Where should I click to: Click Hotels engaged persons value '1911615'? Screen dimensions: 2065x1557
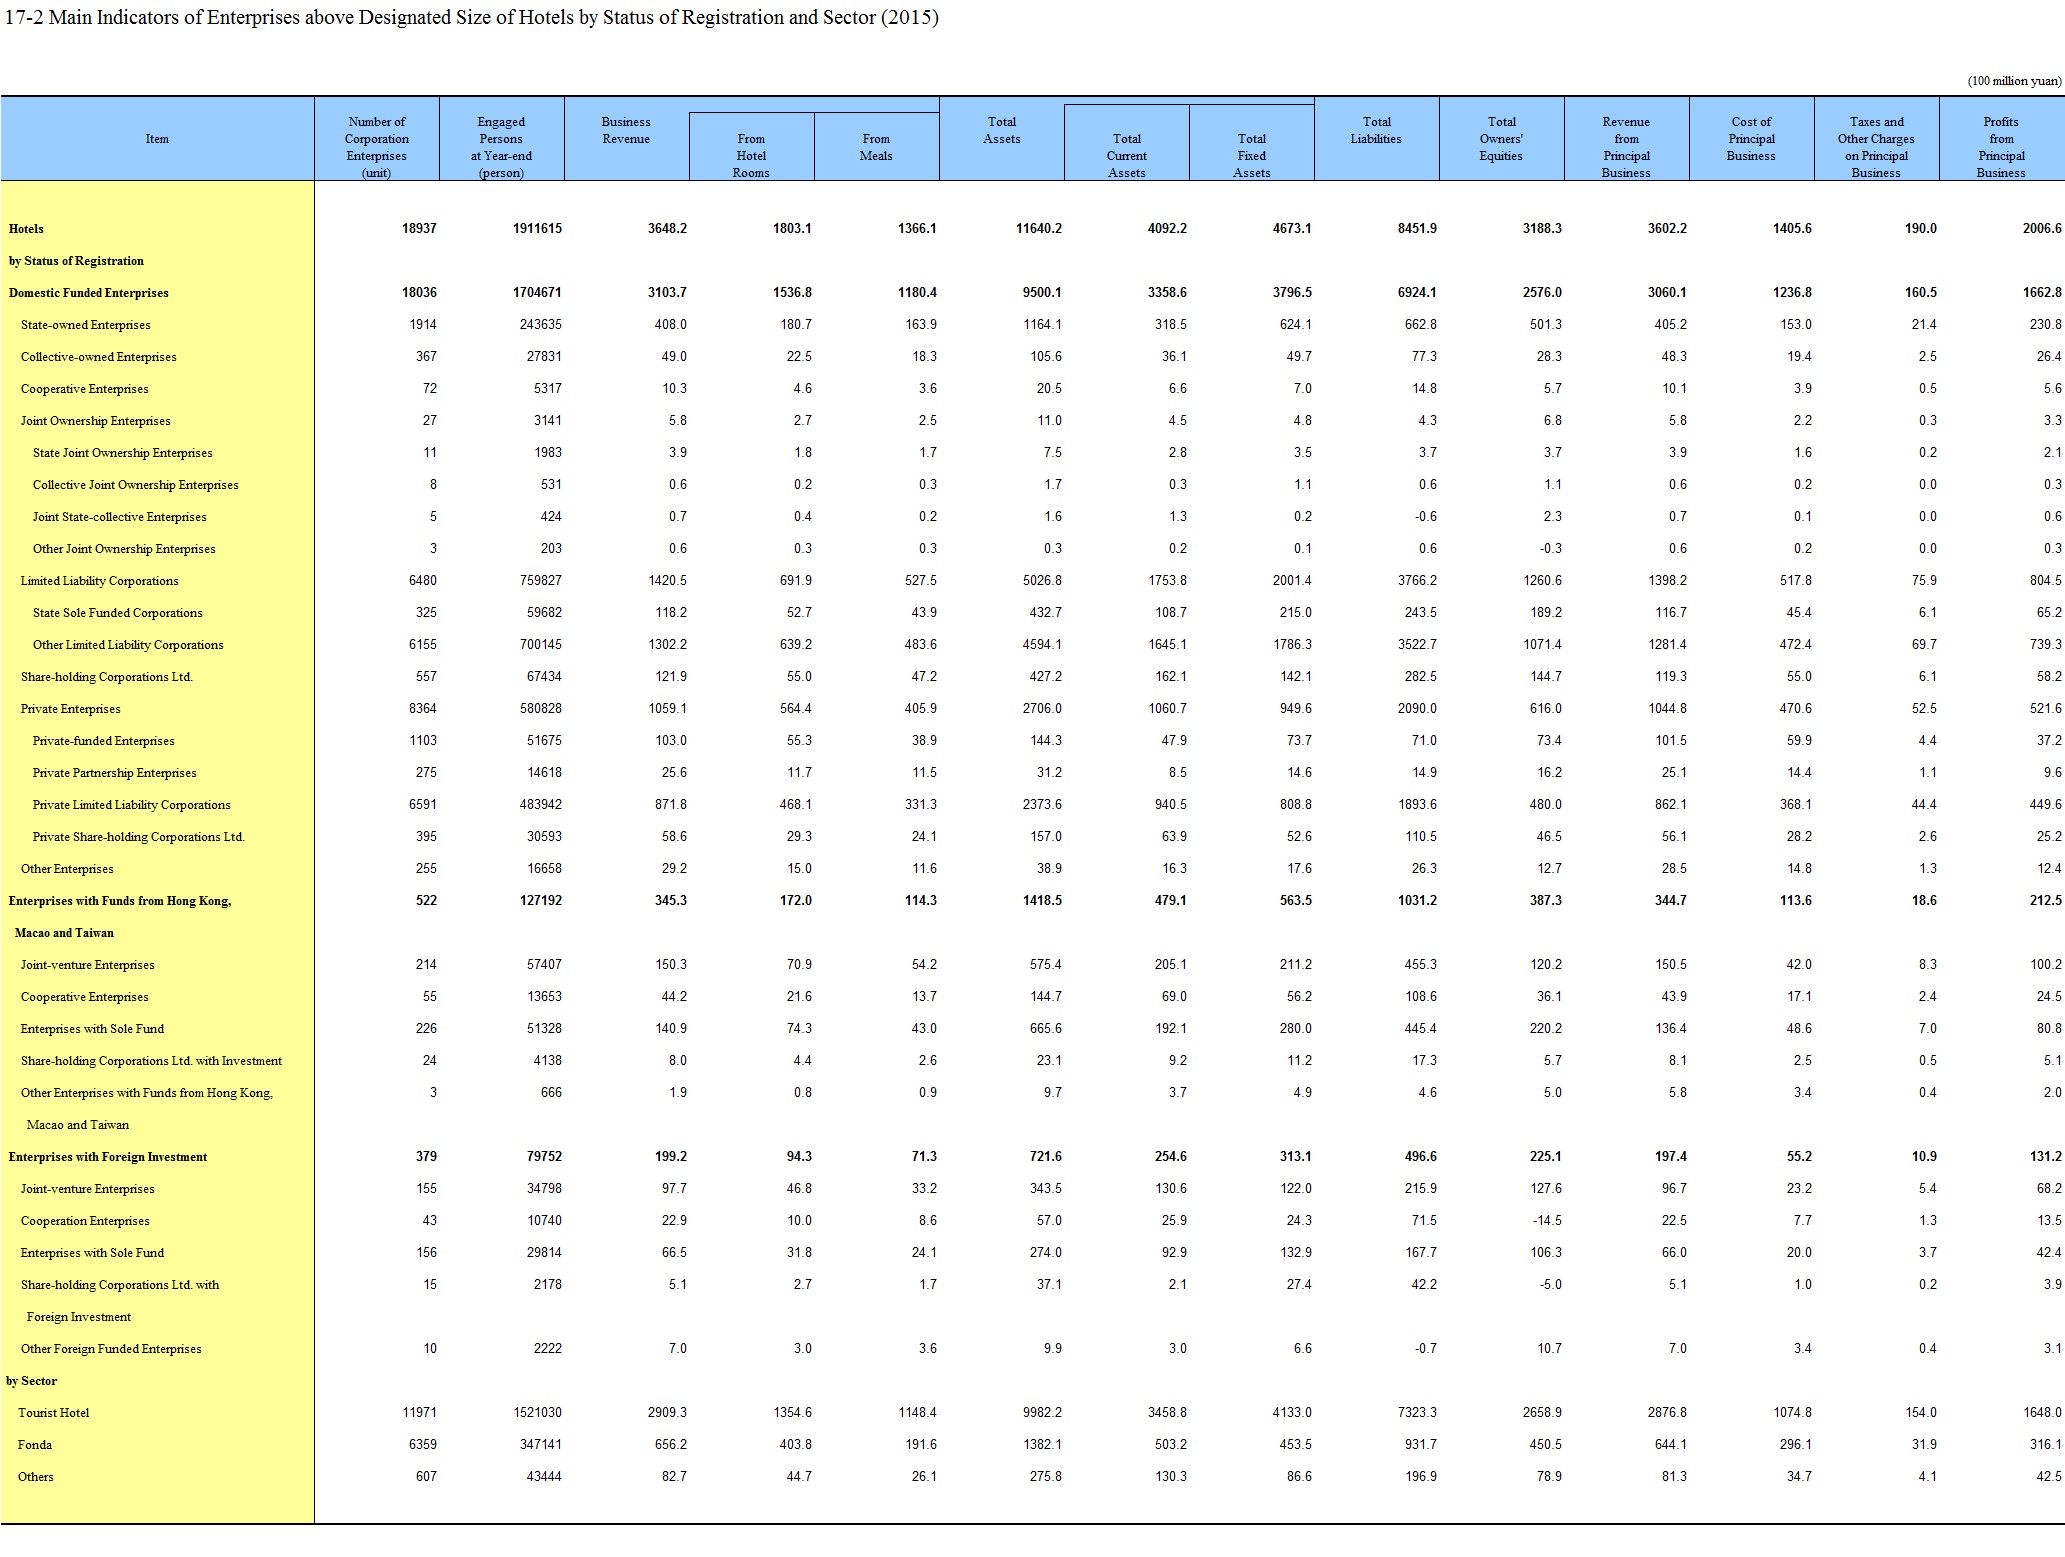click(x=537, y=229)
